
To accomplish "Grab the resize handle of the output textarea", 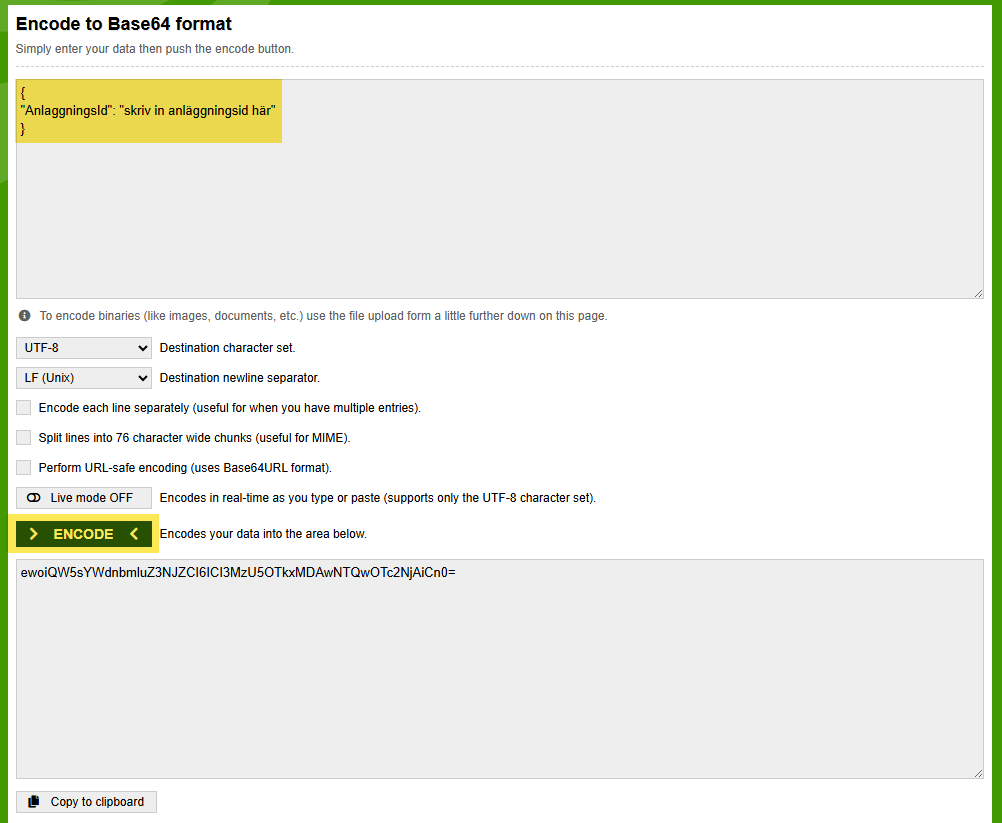I will [x=978, y=772].
